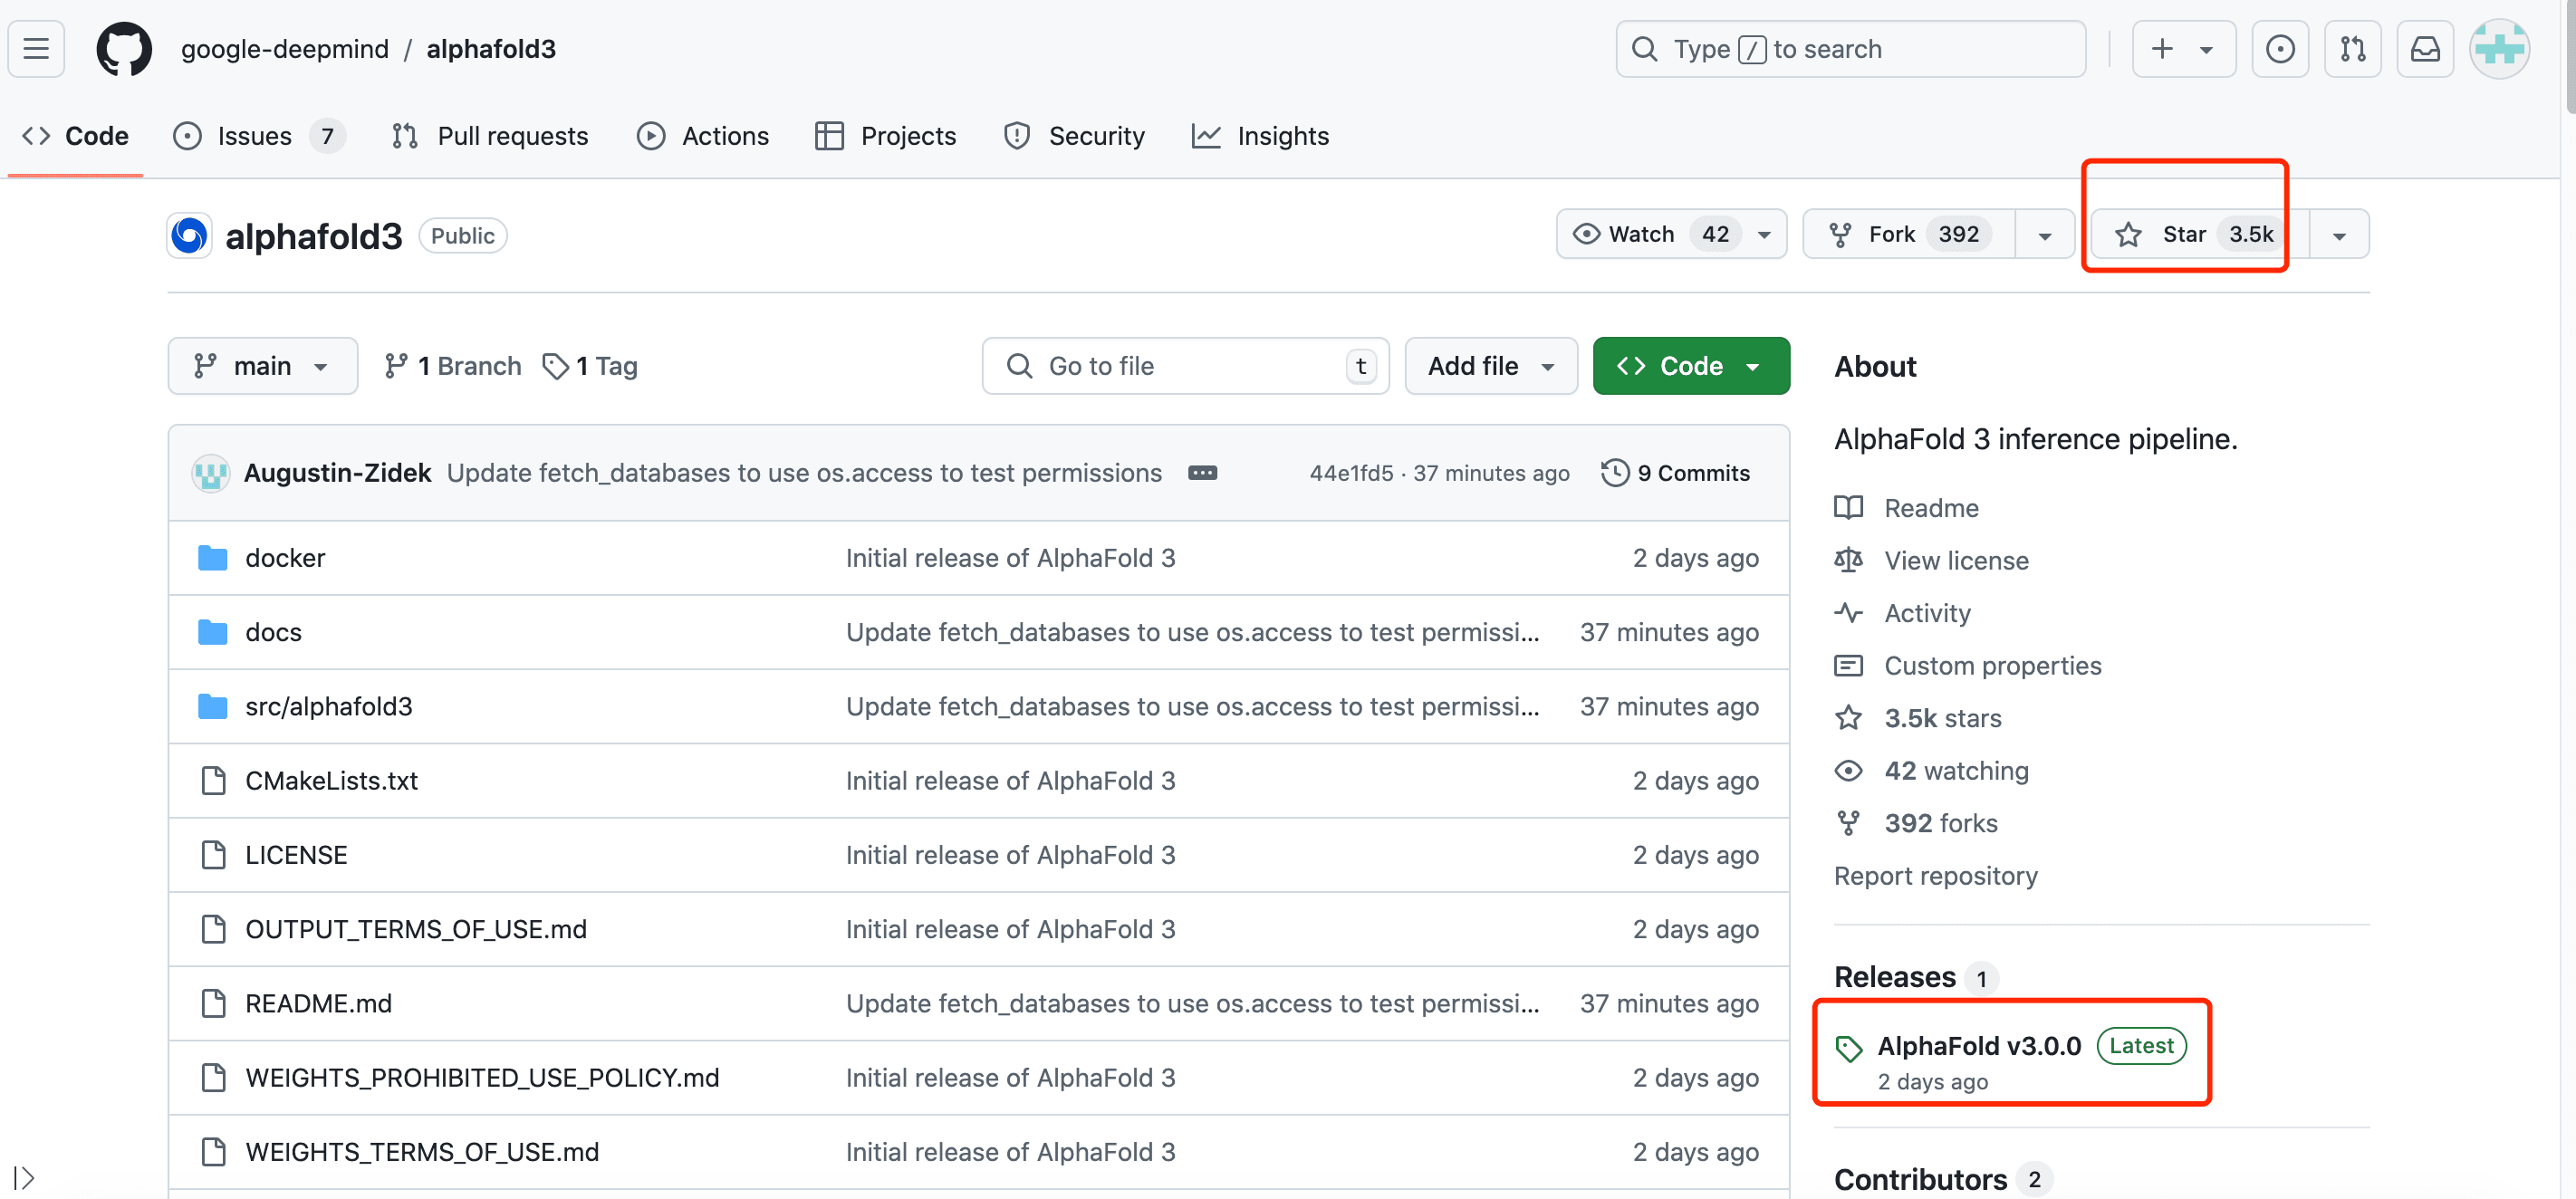Open the Security tab
Screen dimensions: 2576x1199
(x=1074, y=136)
